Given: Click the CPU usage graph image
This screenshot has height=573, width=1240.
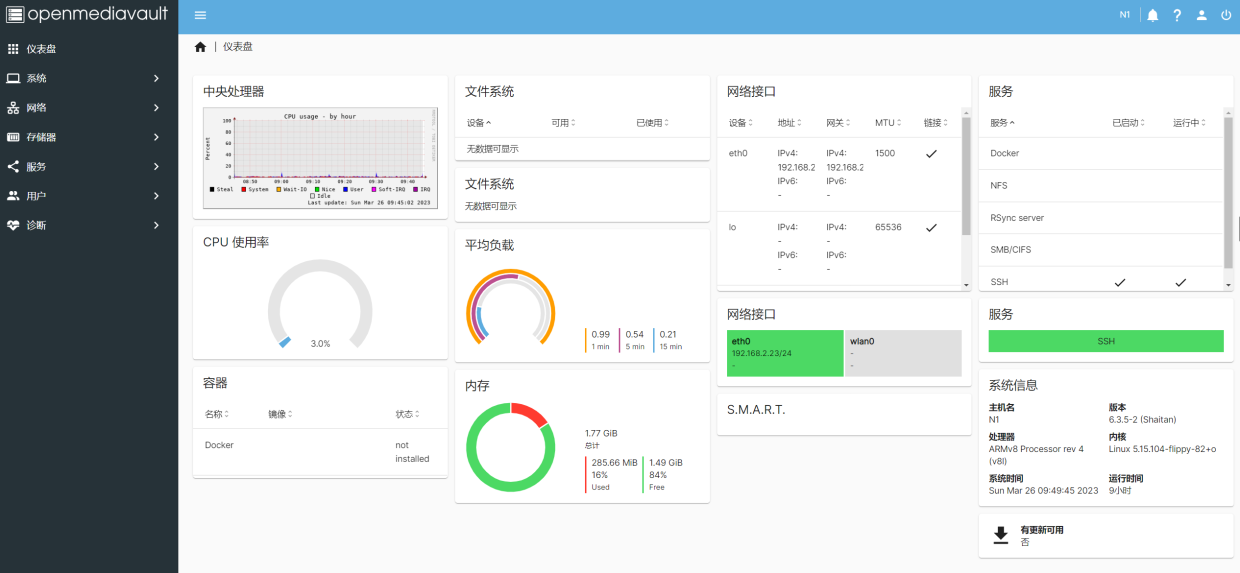Looking at the screenshot, I should coord(320,158).
